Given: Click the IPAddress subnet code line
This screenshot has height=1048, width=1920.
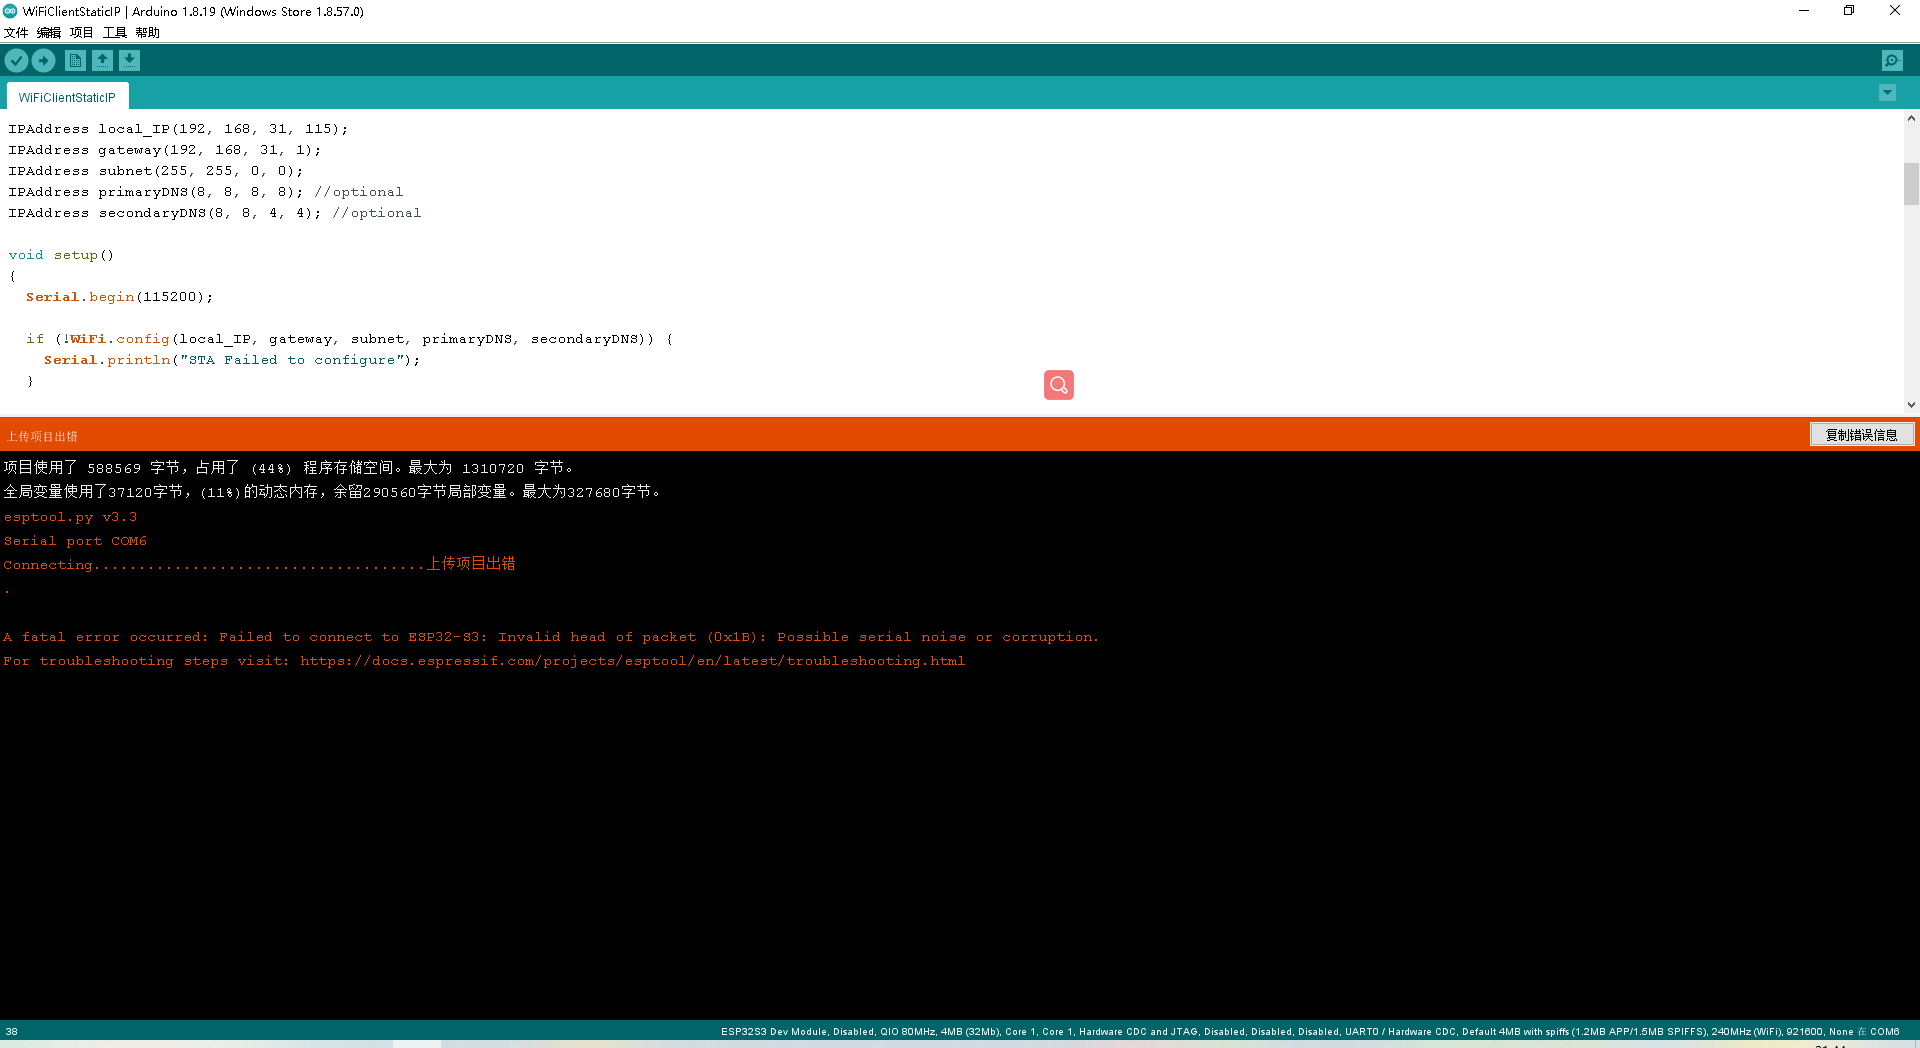Looking at the screenshot, I should [155, 171].
